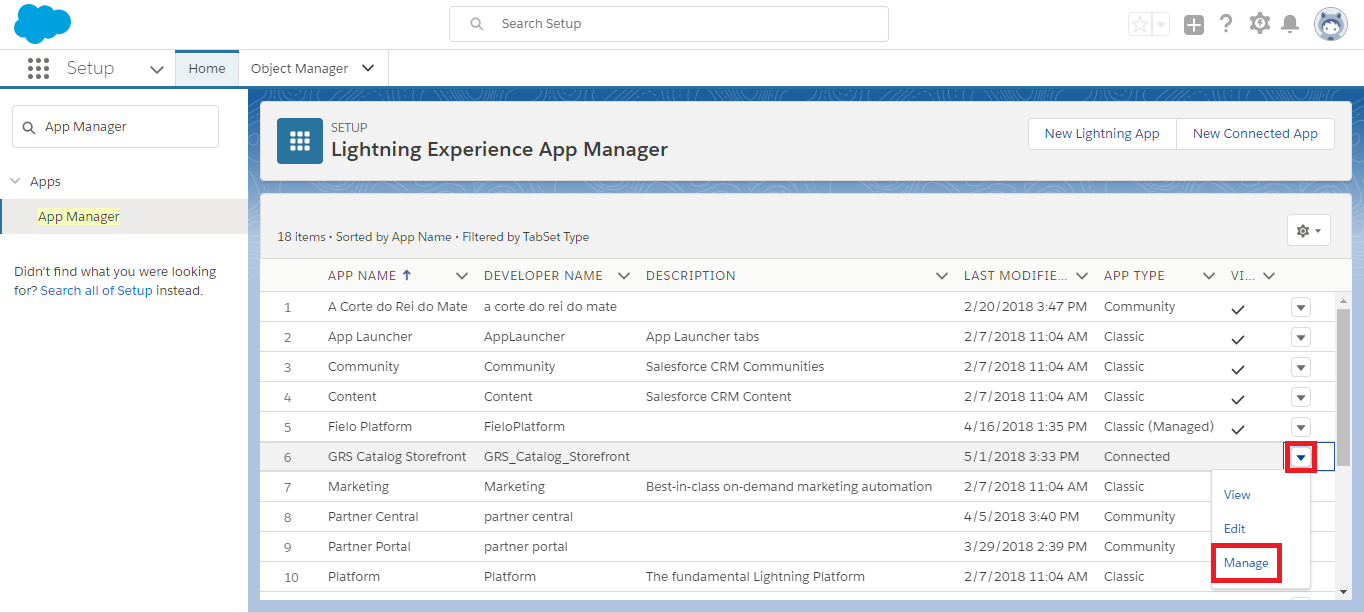Open the Last Modified column menu chevron
The height and width of the screenshot is (613, 1364).
point(1082,276)
